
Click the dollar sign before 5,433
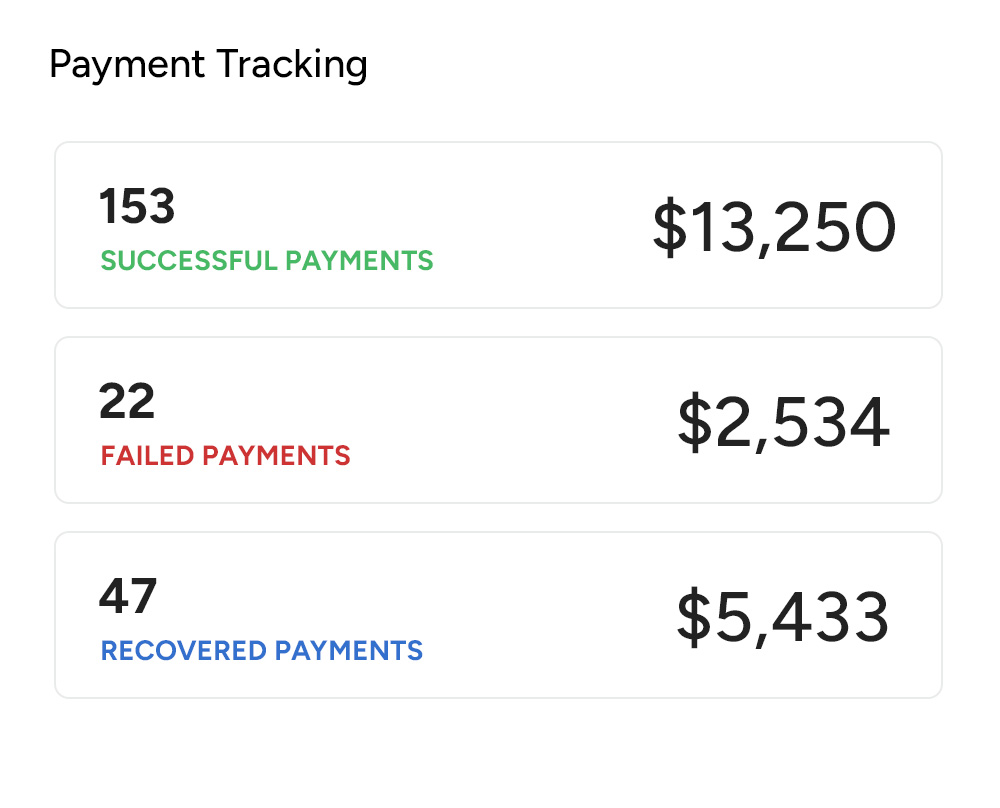point(693,617)
